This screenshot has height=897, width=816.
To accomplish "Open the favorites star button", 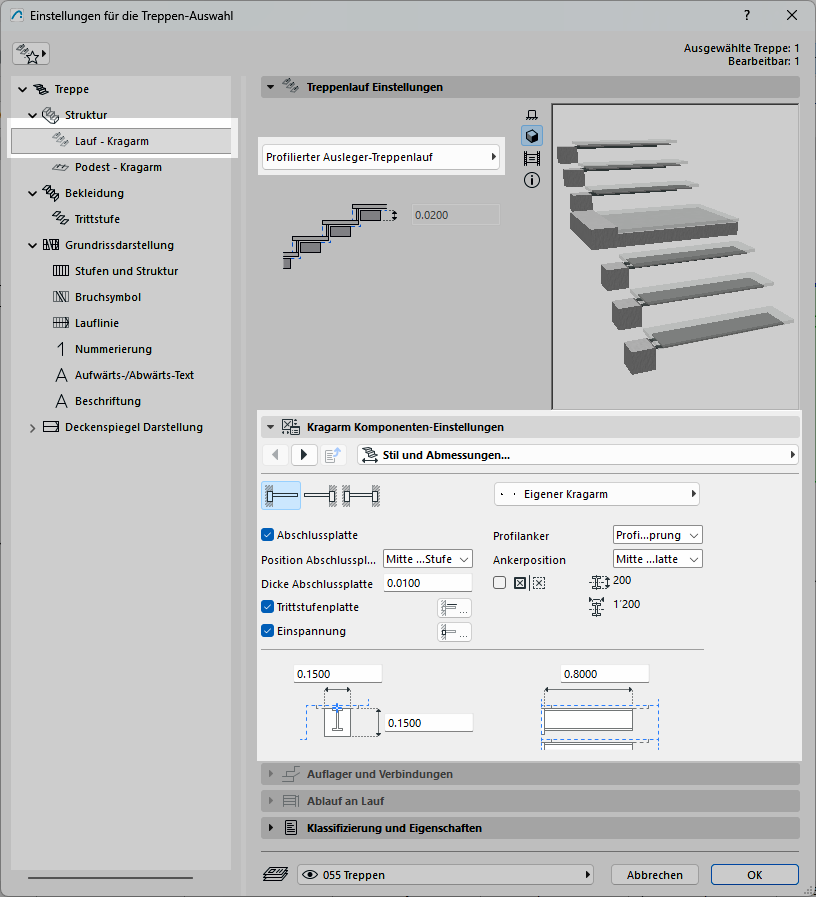I will coord(31,54).
